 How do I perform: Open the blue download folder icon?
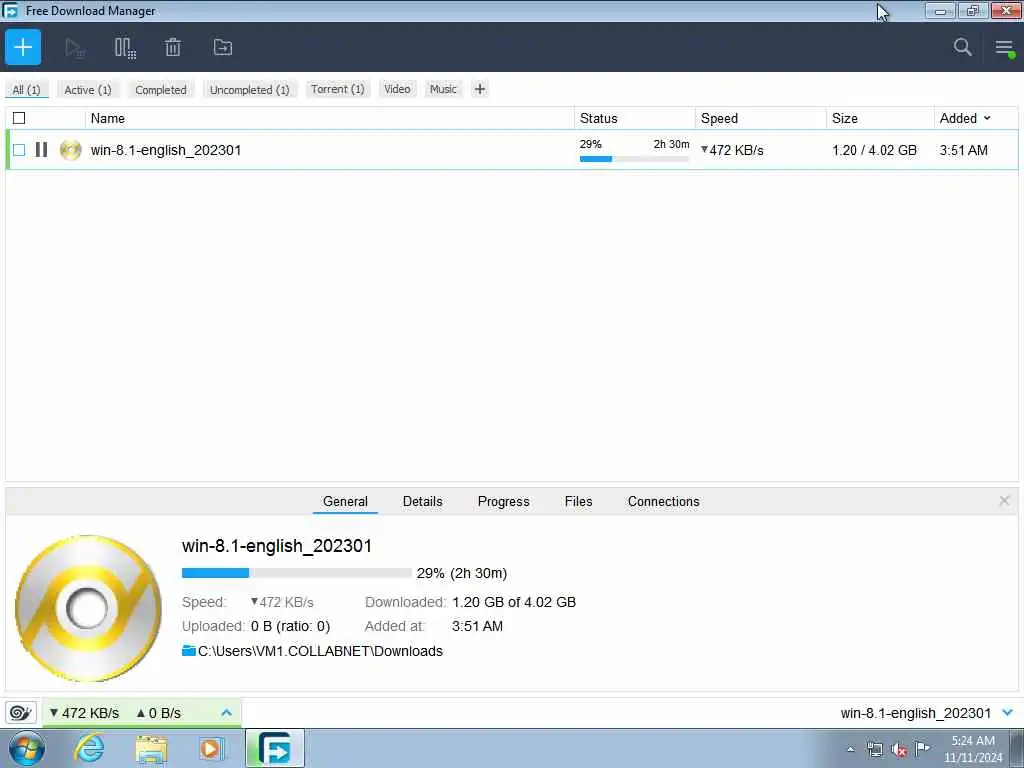coord(189,650)
